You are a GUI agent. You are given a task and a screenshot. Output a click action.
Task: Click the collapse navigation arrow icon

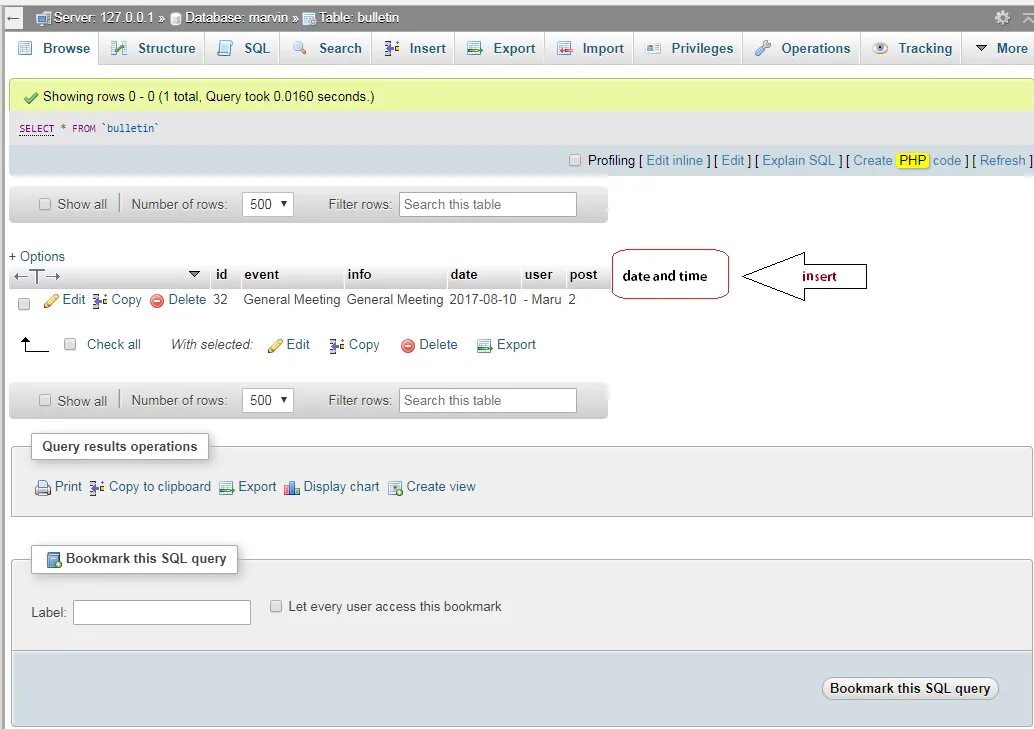tap(13, 18)
